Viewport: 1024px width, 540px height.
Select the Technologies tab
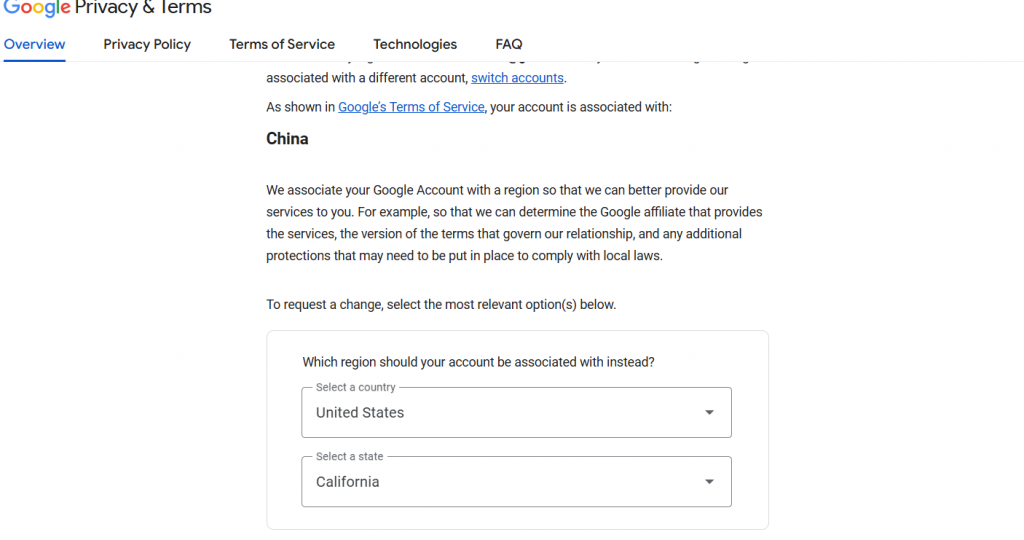point(415,44)
